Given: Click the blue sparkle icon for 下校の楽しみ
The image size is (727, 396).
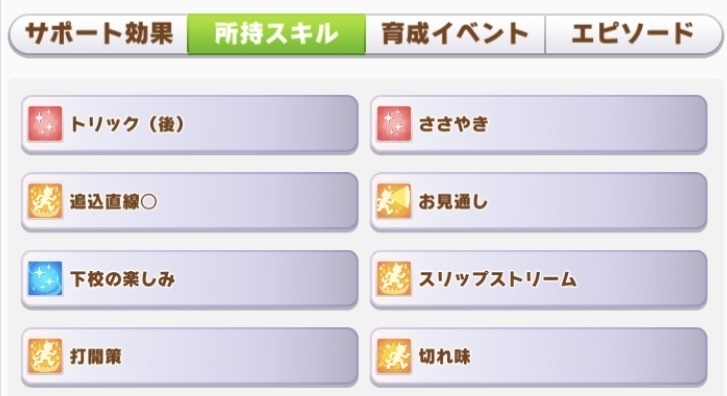Looking at the screenshot, I should tap(45, 279).
